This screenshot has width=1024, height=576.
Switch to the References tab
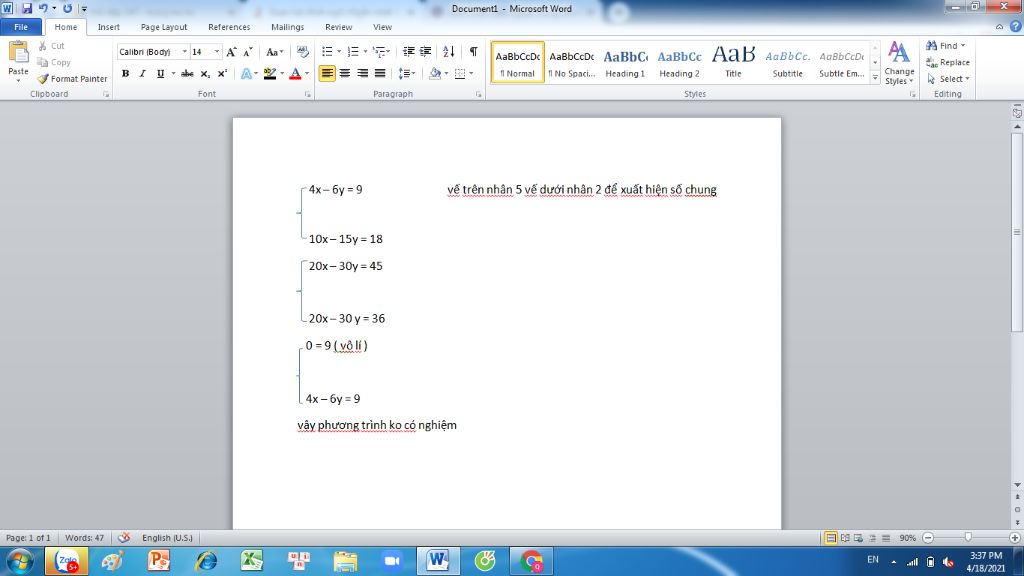coord(229,27)
